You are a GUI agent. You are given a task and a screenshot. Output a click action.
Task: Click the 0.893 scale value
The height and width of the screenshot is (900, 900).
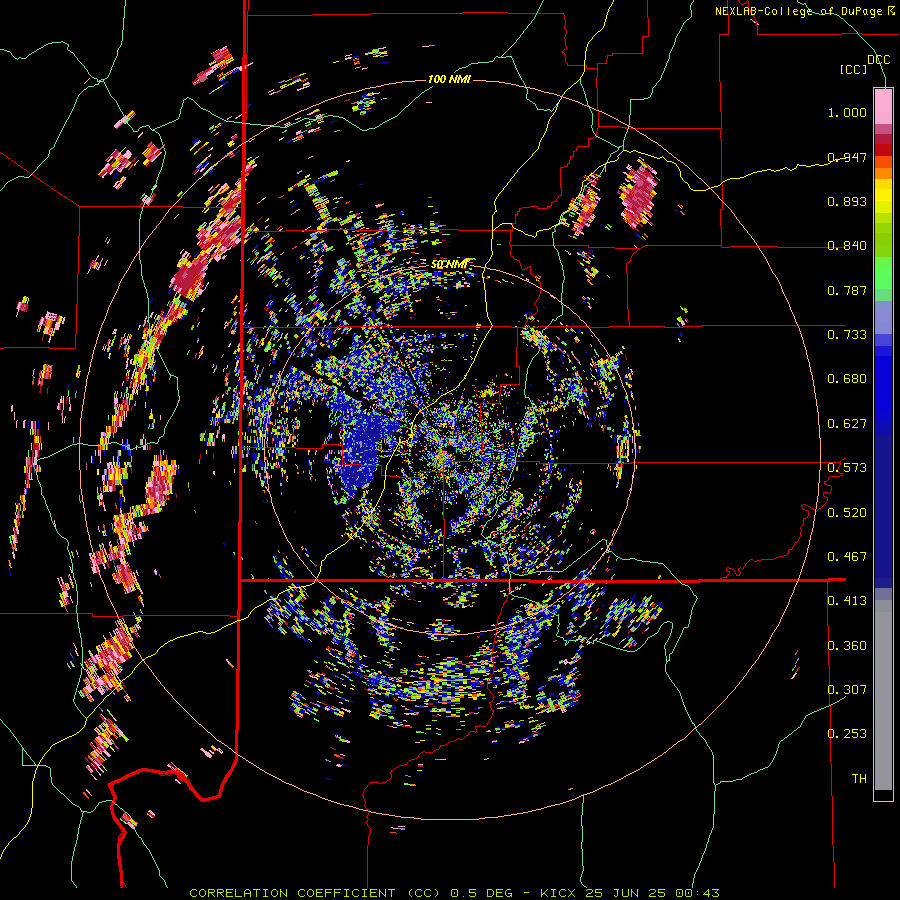point(847,201)
